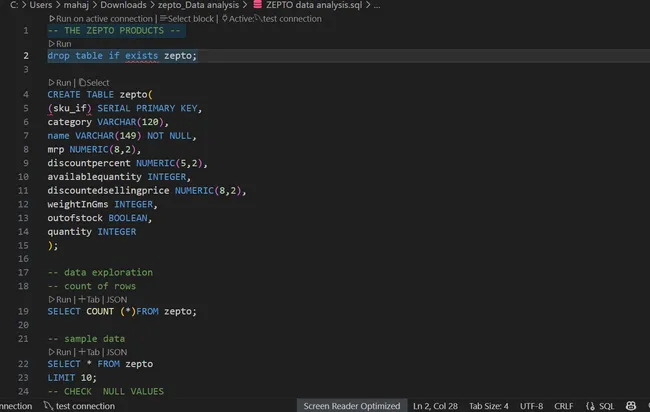Click 'Active: test connection' code lens
Image resolution: width=650 pixels, height=412 pixels.
coord(272,19)
